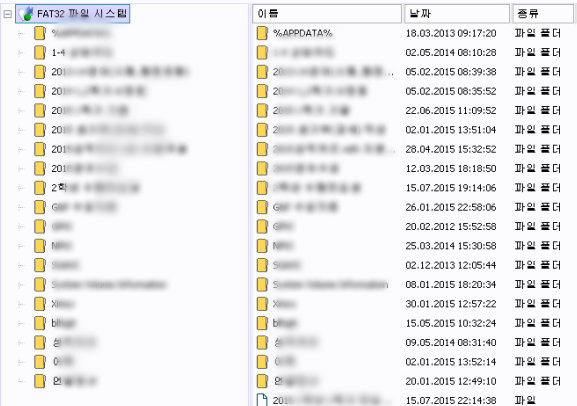The width and height of the screenshot is (577, 406).
Task: Open the %APPDATA% folder name in list
Action: tap(302, 33)
